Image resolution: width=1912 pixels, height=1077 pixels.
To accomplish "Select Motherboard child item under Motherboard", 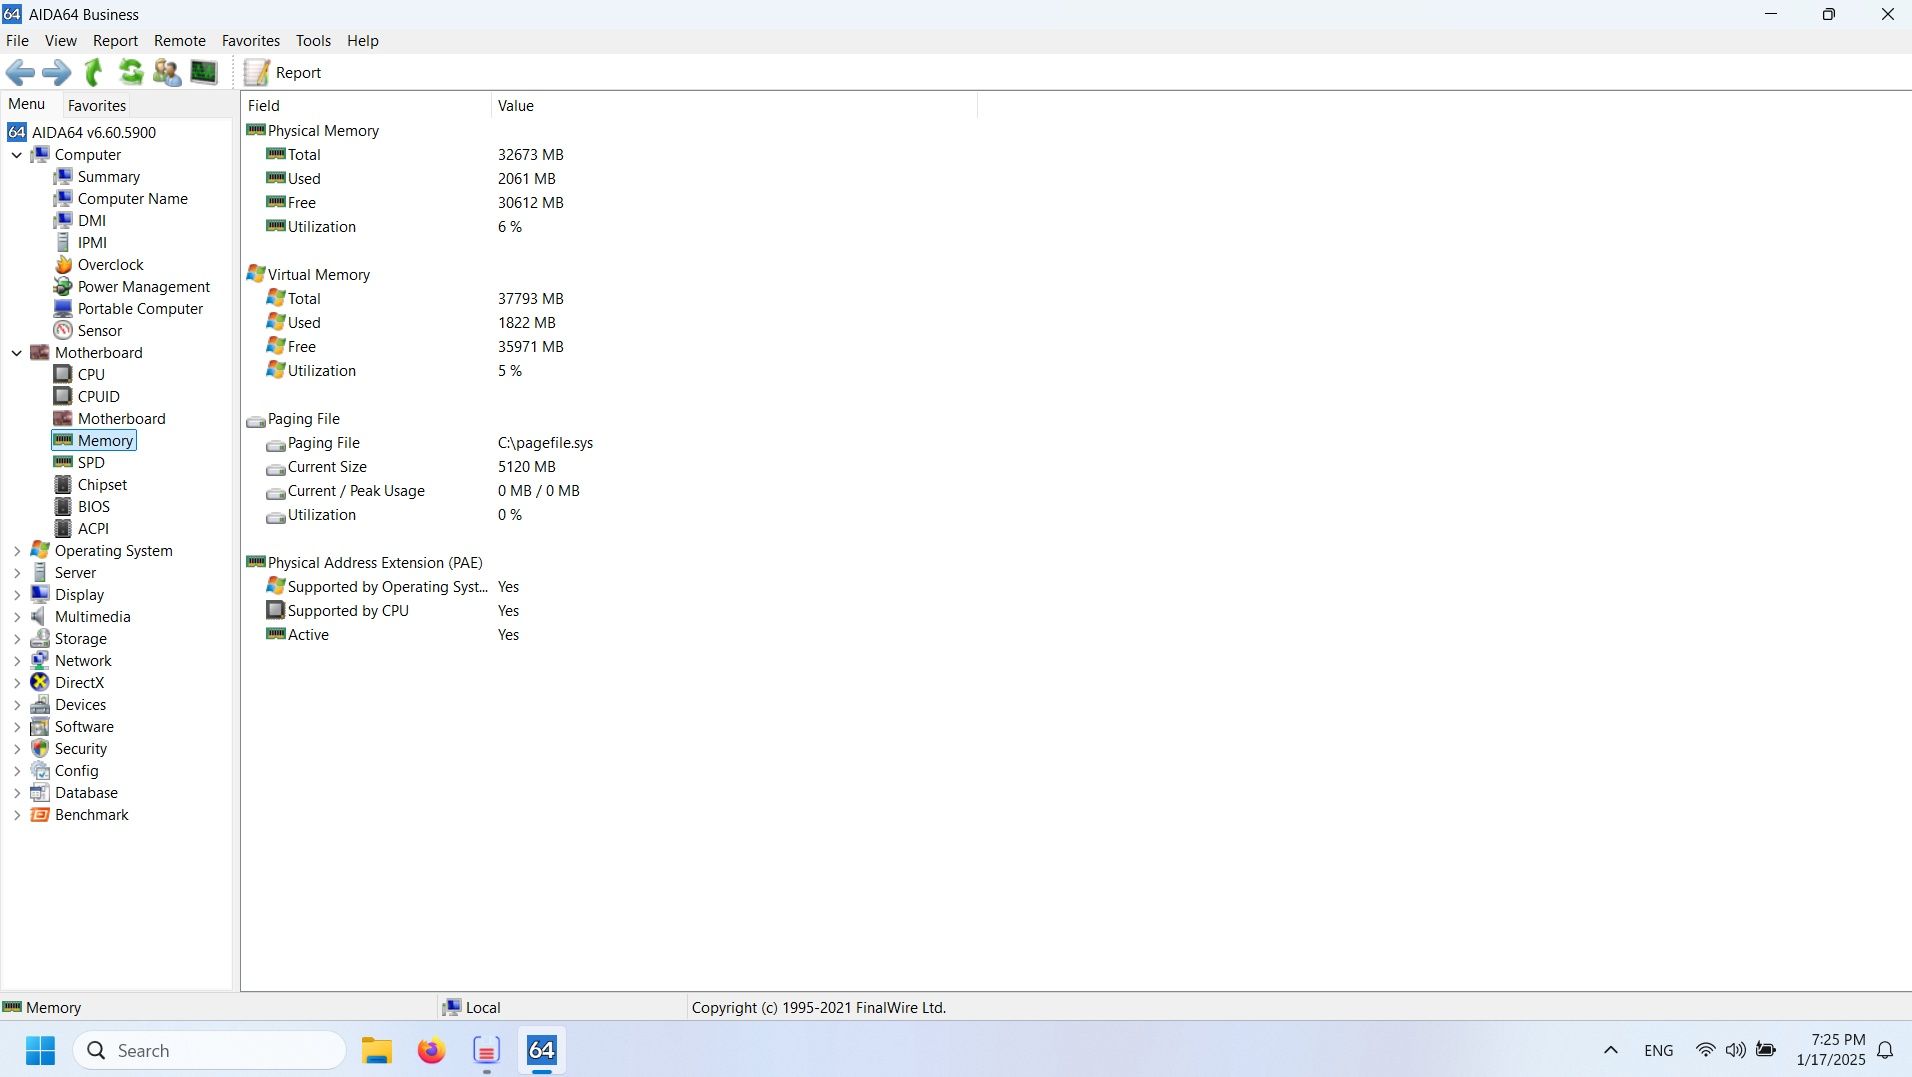I will point(121,419).
